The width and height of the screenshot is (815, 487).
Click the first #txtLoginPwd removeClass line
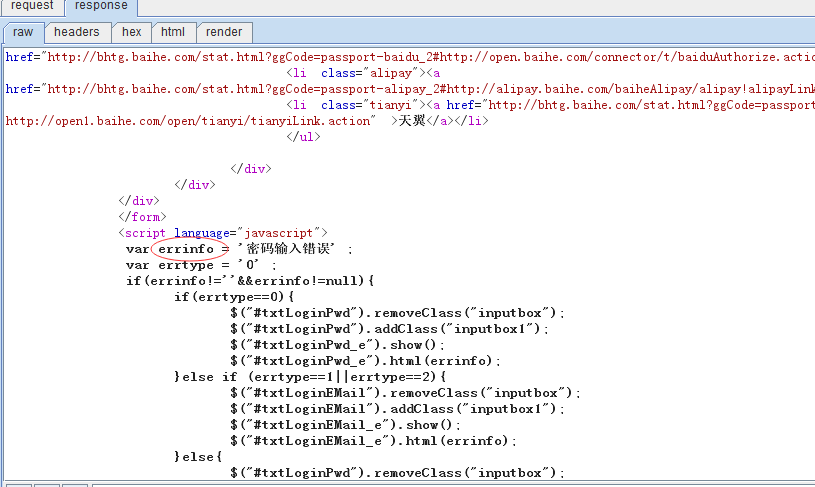[398, 313]
